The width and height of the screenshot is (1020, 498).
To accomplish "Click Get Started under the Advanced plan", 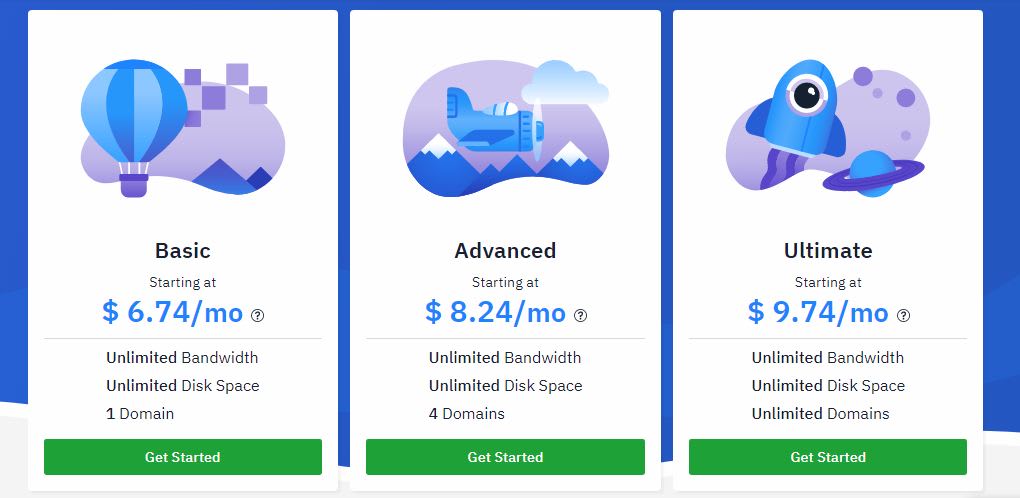I will 505,457.
